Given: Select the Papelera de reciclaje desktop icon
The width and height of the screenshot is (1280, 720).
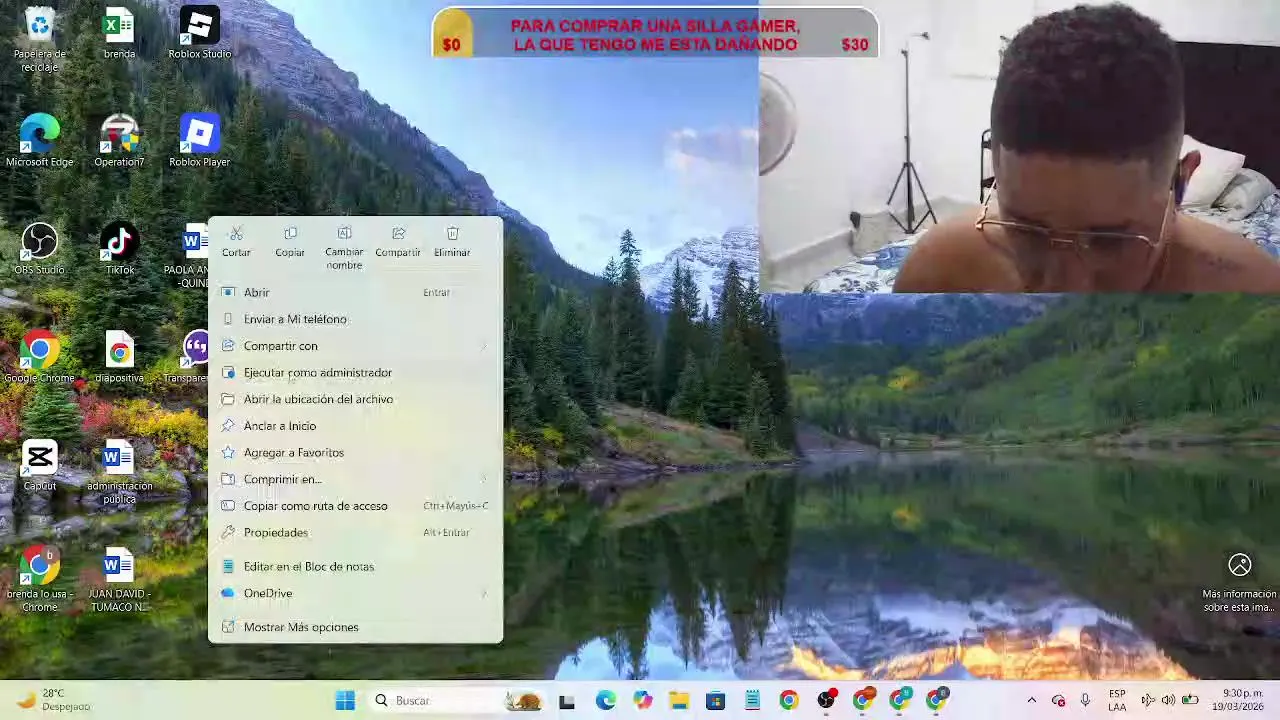Looking at the screenshot, I should coord(40,38).
